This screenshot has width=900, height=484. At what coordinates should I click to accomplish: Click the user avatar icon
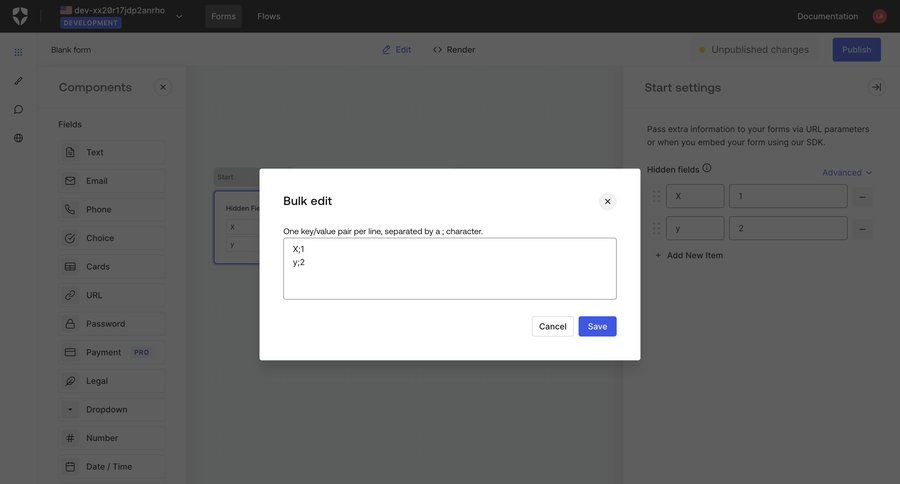[879, 16]
